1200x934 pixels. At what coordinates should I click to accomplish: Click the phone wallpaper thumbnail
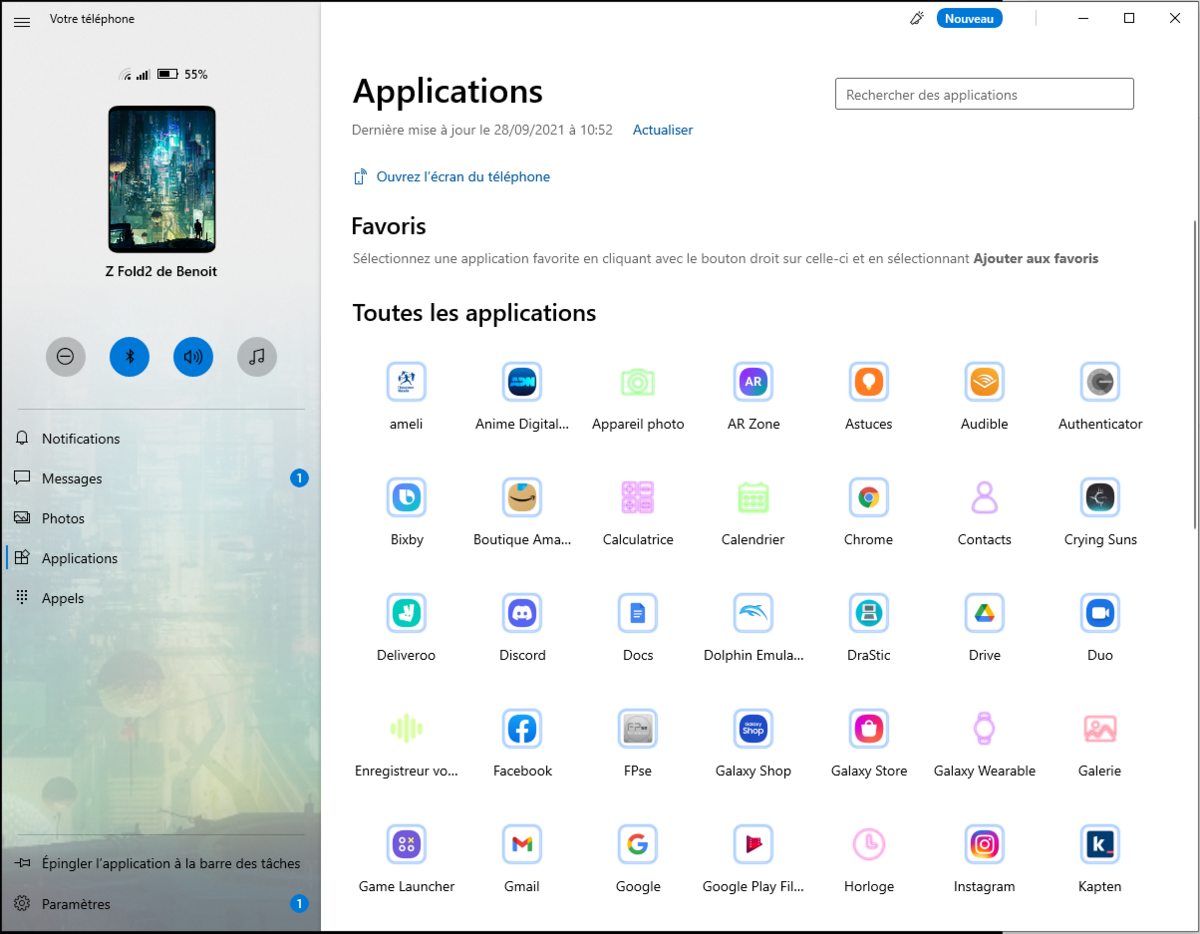162,179
